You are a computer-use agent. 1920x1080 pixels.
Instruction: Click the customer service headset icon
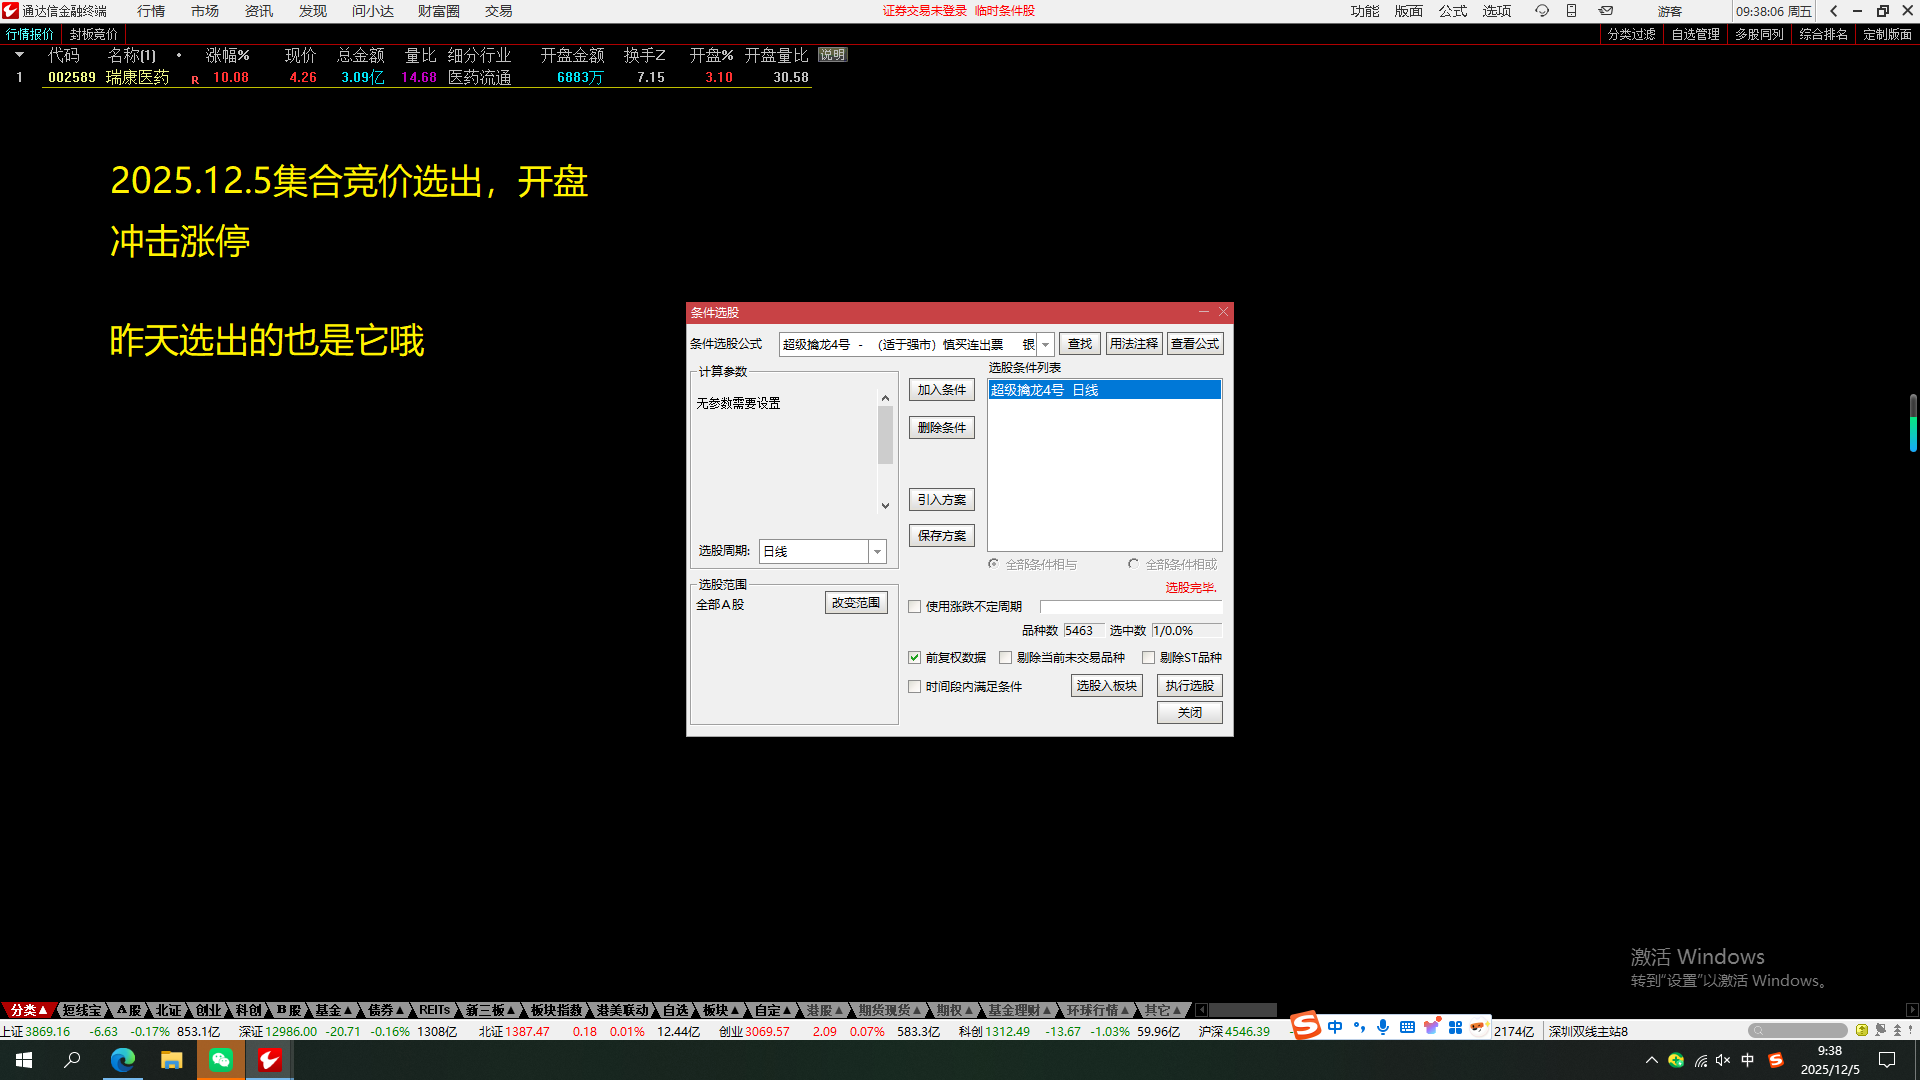pyautogui.click(x=1541, y=11)
